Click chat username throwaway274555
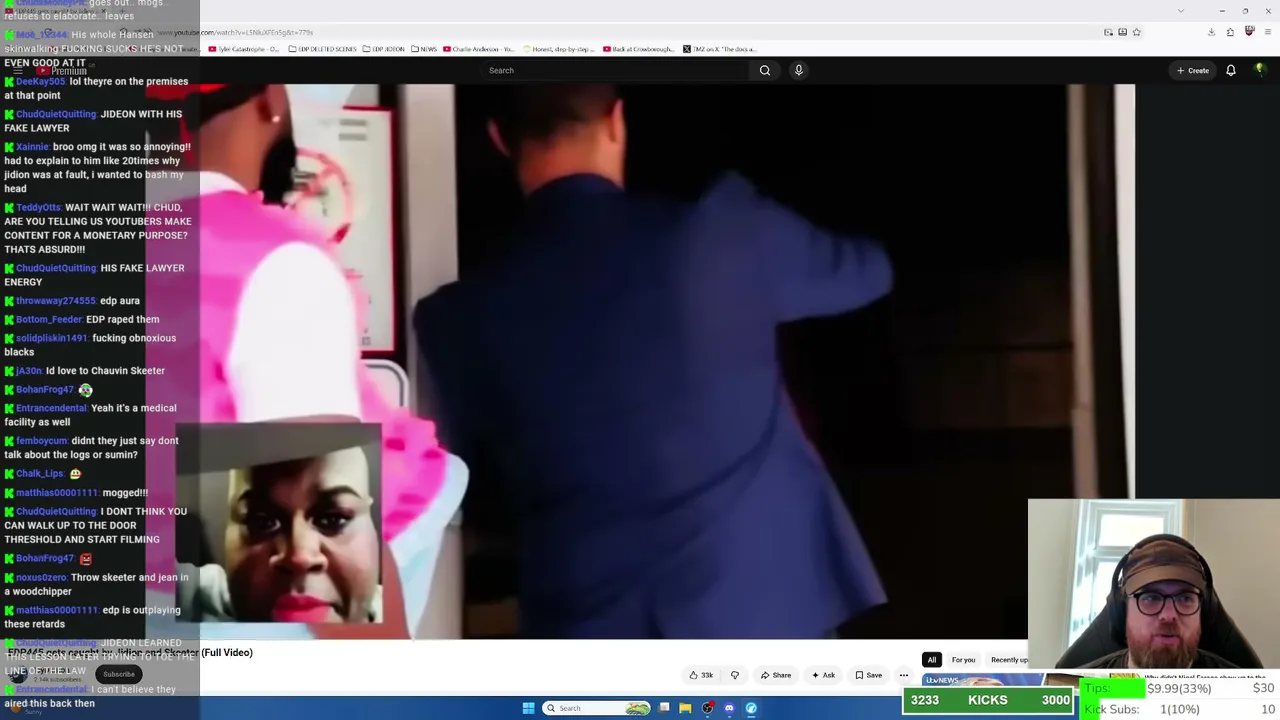1280x720 pixels. (x=56, y=301)
